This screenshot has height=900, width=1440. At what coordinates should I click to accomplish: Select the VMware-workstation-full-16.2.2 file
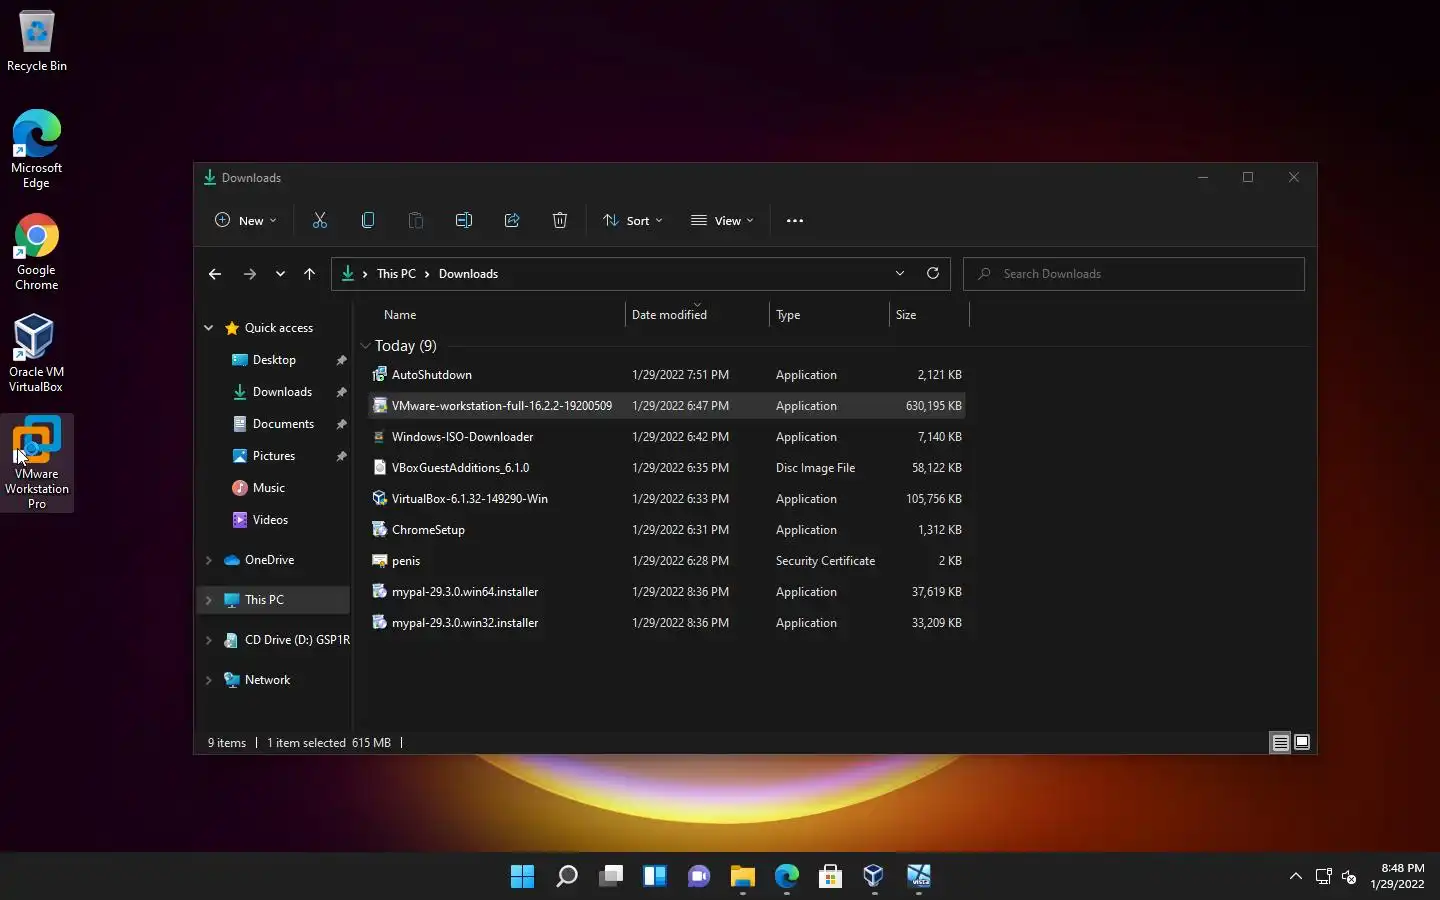click(x=666, y=406)
